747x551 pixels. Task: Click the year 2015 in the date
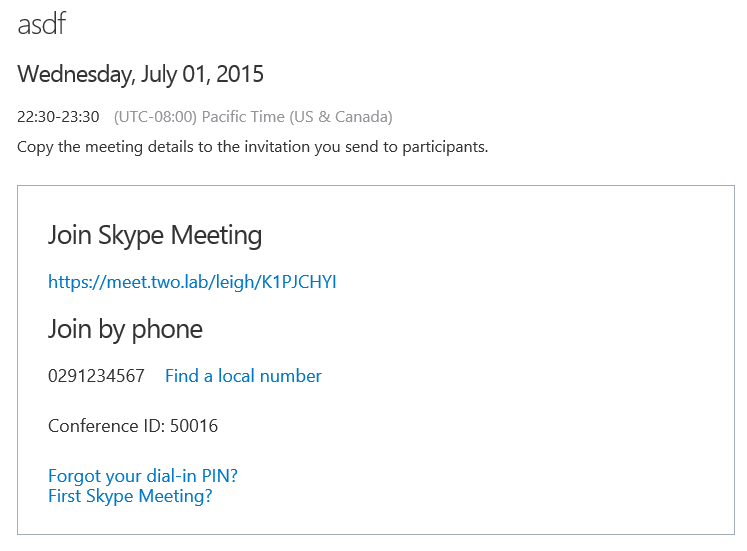pos(240,74)
